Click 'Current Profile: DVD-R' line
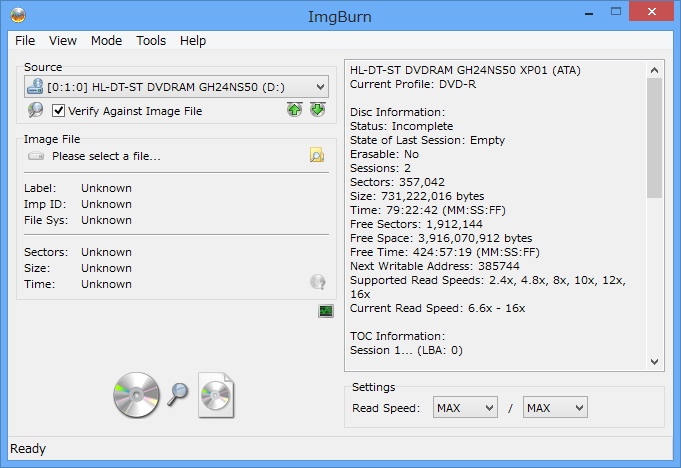The width and height of the screenshot is (681, 468). [x=413, y=84]
